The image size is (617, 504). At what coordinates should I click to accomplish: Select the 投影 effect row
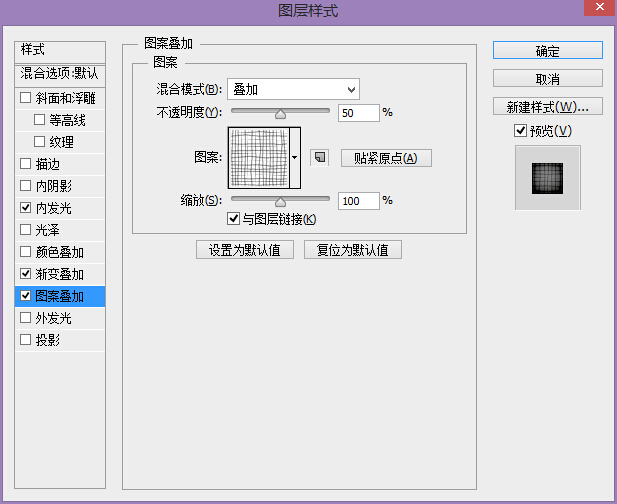tap(60, 340)
